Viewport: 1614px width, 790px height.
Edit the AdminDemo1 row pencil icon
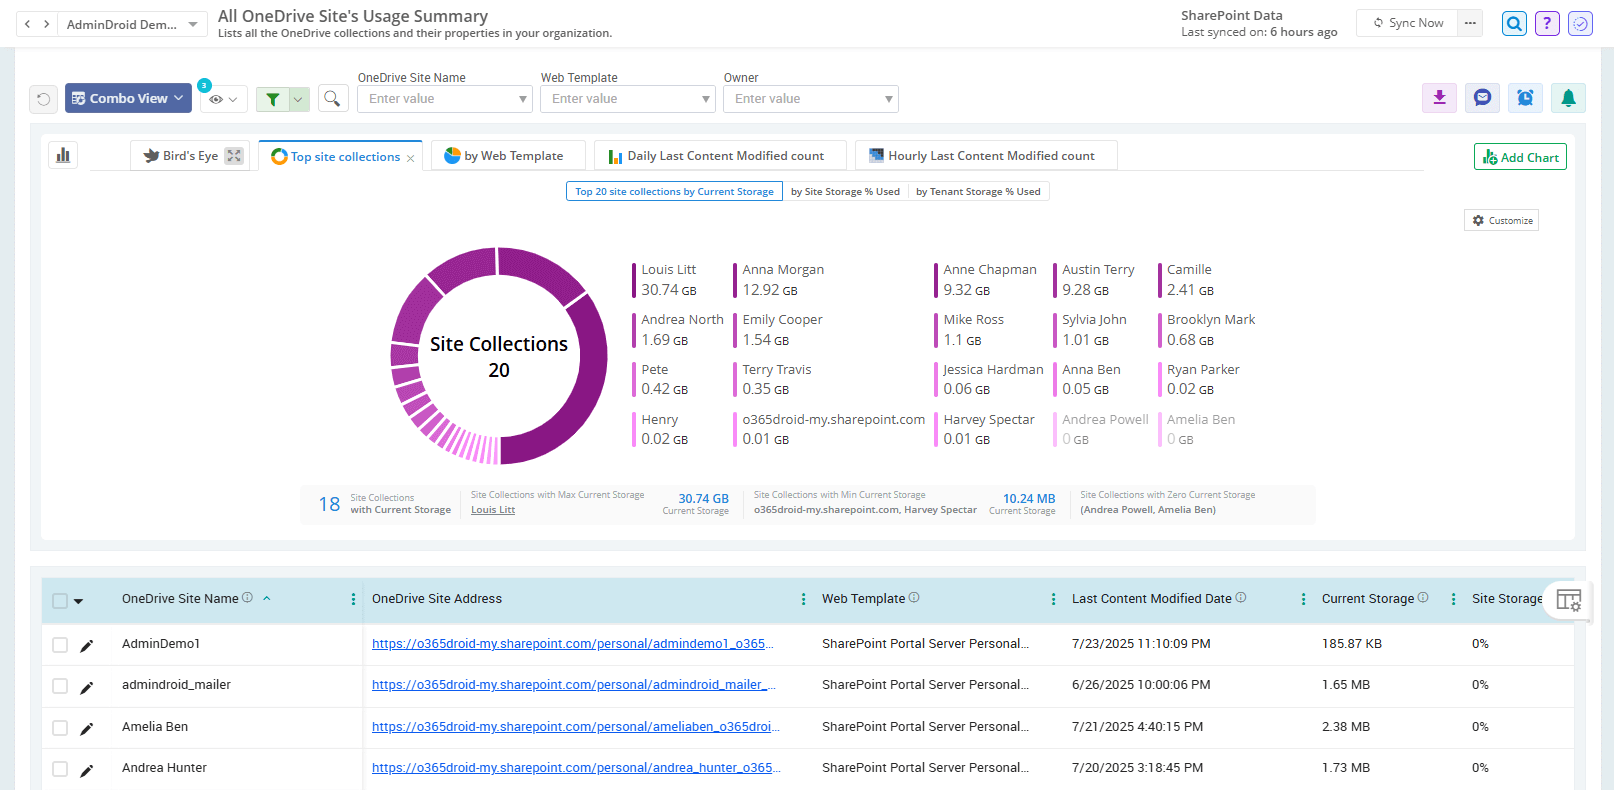pyautogui.click(x=87, y=646)
